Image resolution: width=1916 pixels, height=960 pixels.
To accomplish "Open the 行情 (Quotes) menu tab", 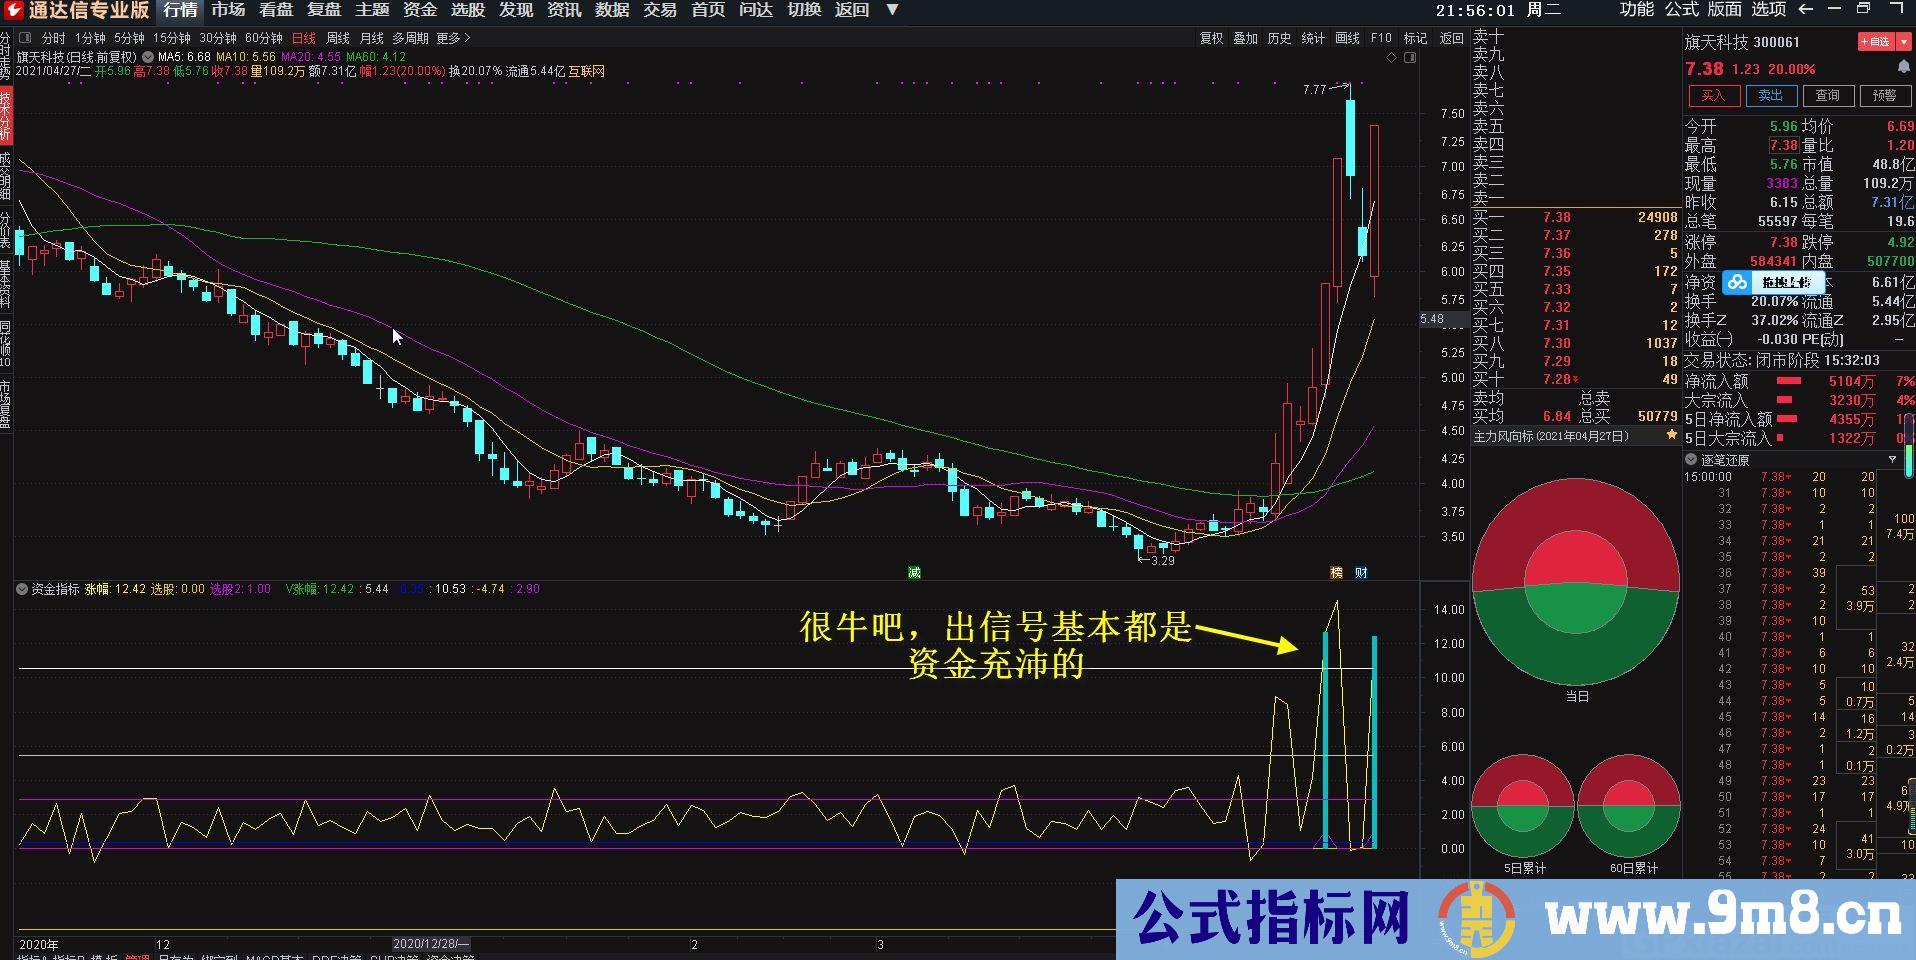I will click(x=181, y=10).
